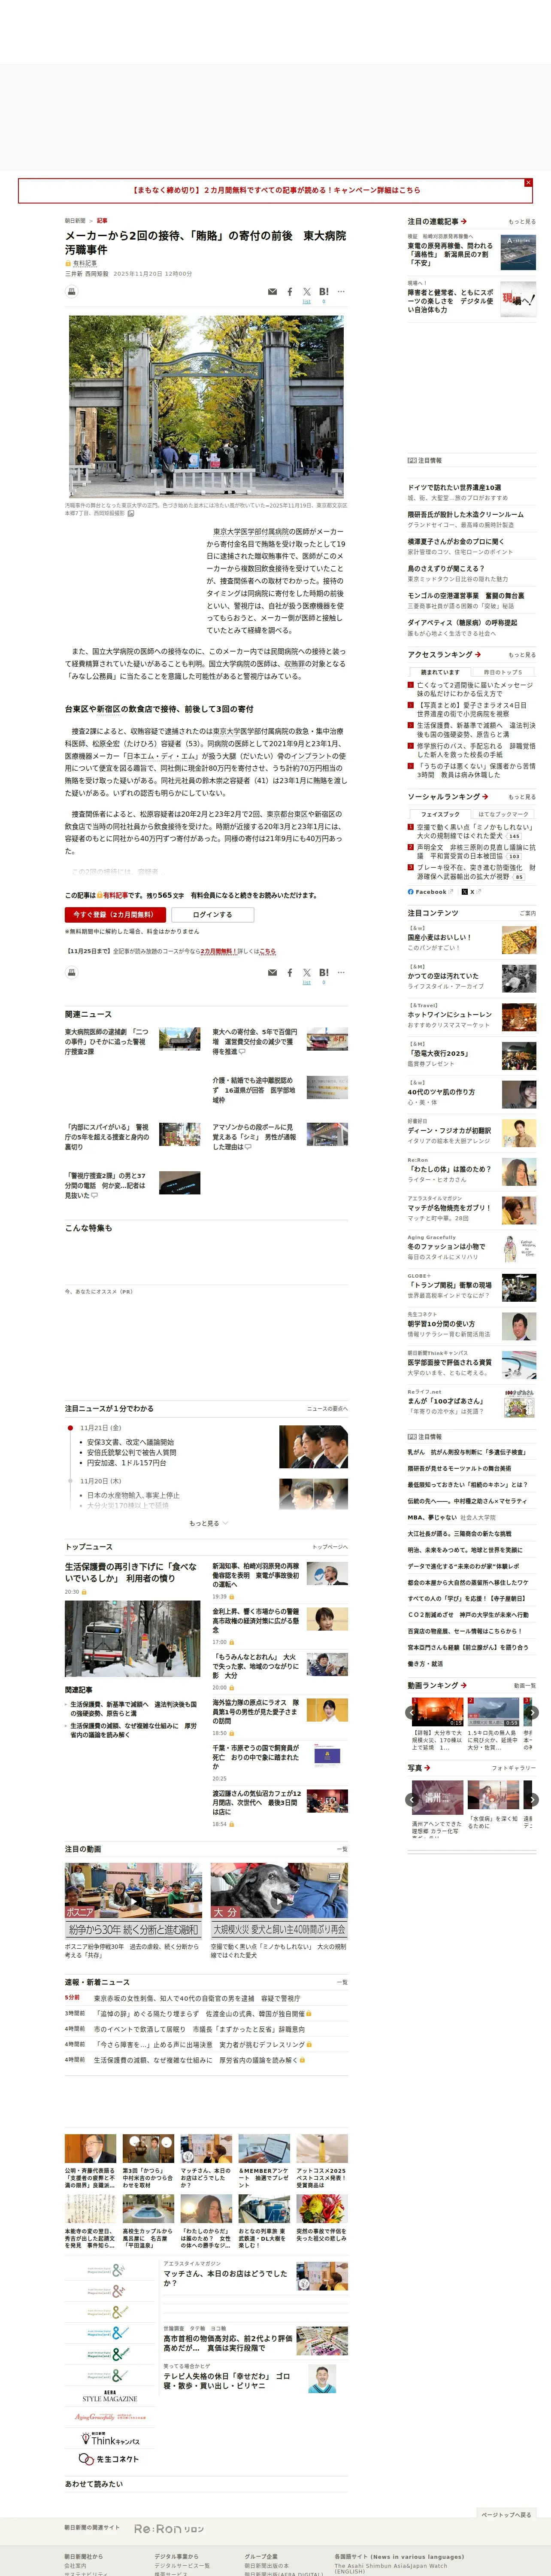Open the Re:Ron リロン logo link
Image resolution: width=551 pixels, height=2576 pixels.
click(169, 2529)
